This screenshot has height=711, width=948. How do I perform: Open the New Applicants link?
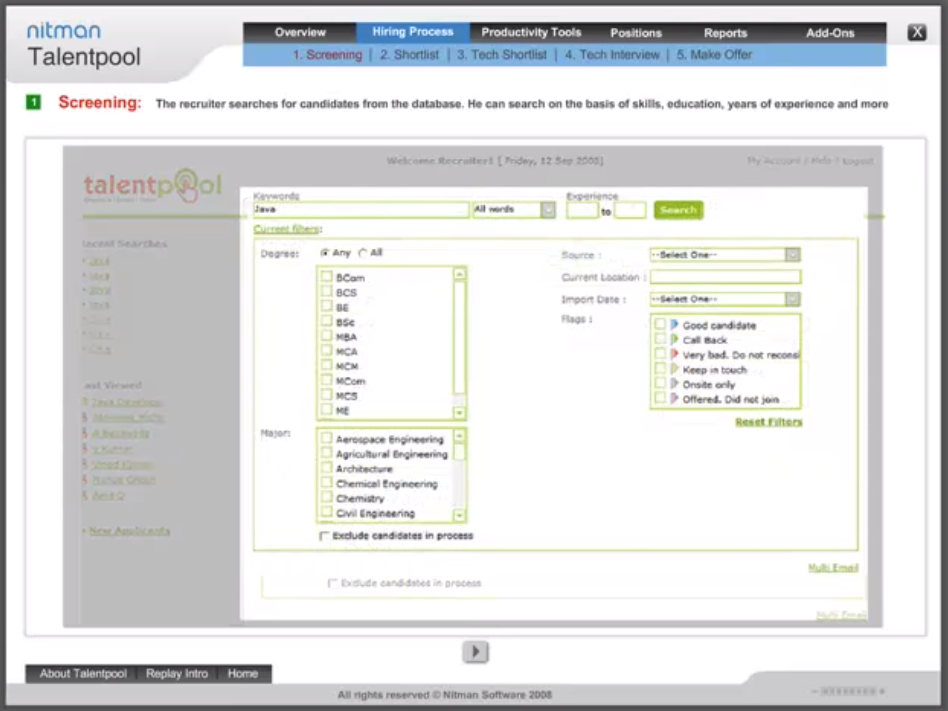point(129,531)
